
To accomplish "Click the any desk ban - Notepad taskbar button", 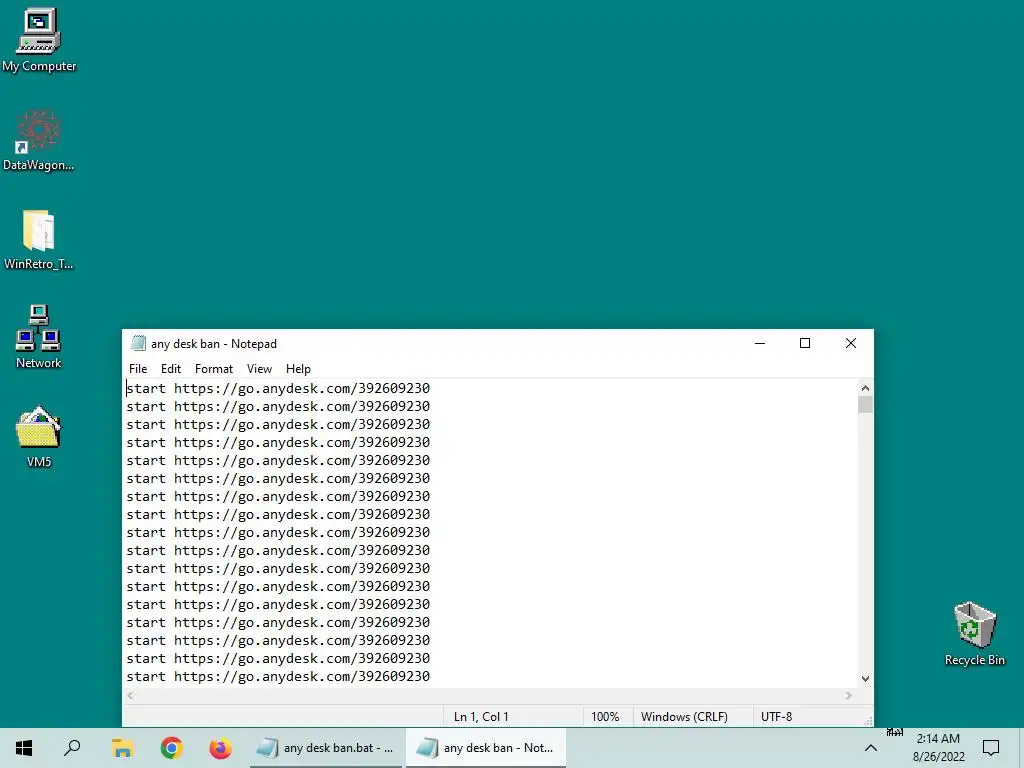I will pos(486,748).
